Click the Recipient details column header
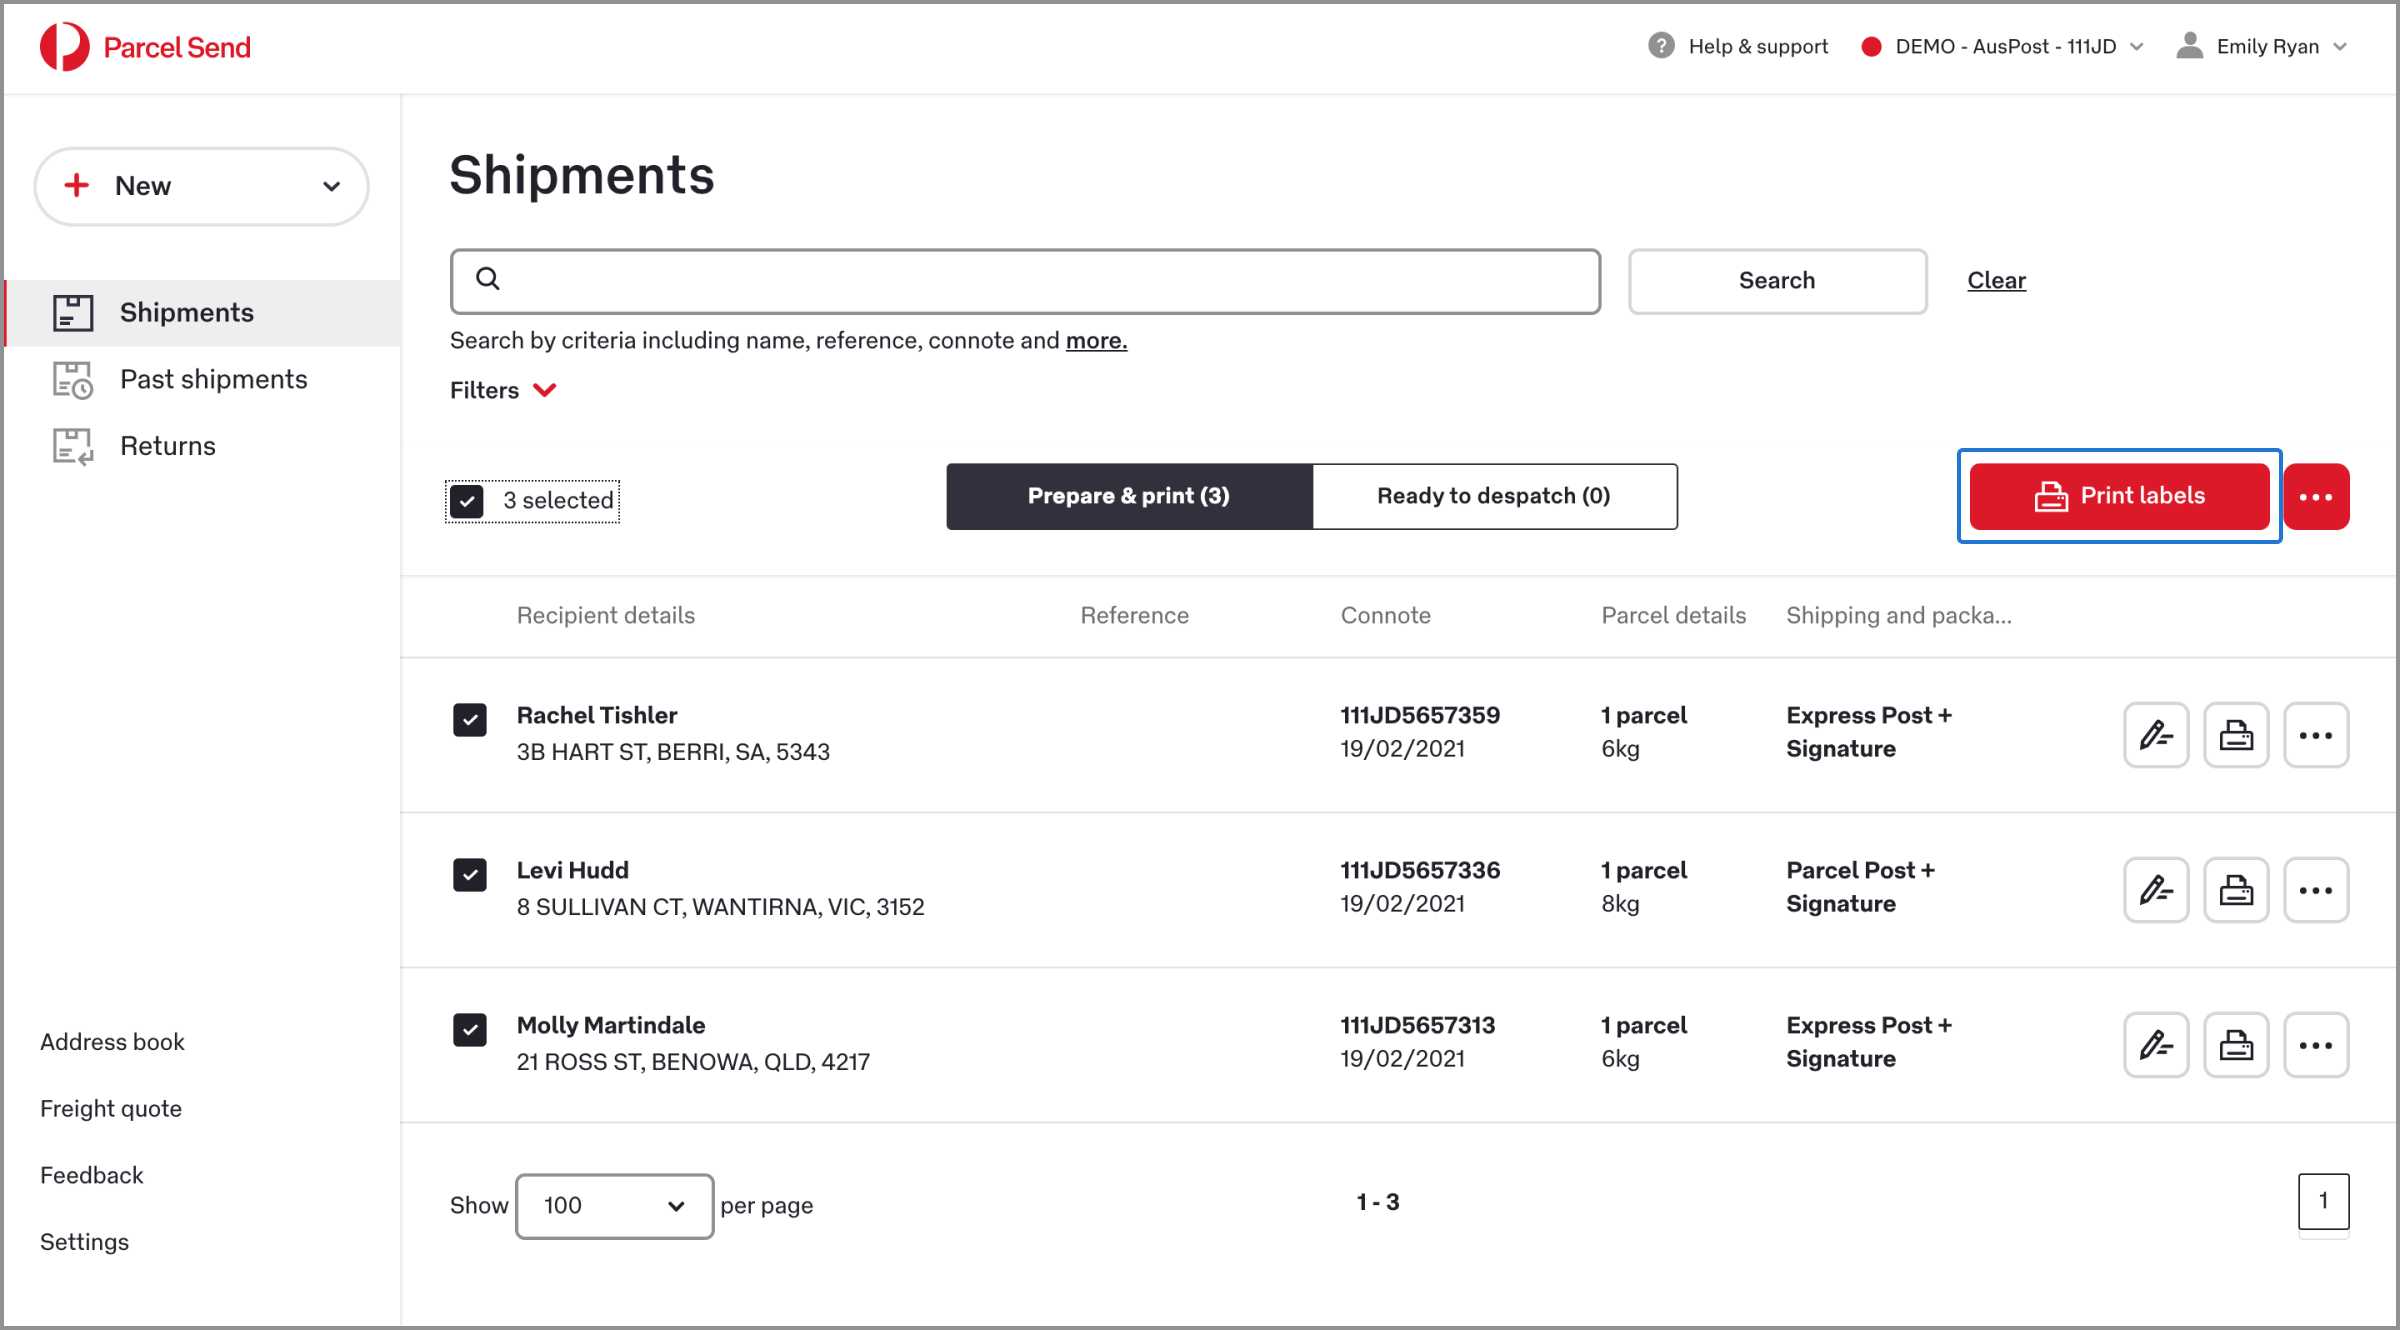 tap(606, 616)
